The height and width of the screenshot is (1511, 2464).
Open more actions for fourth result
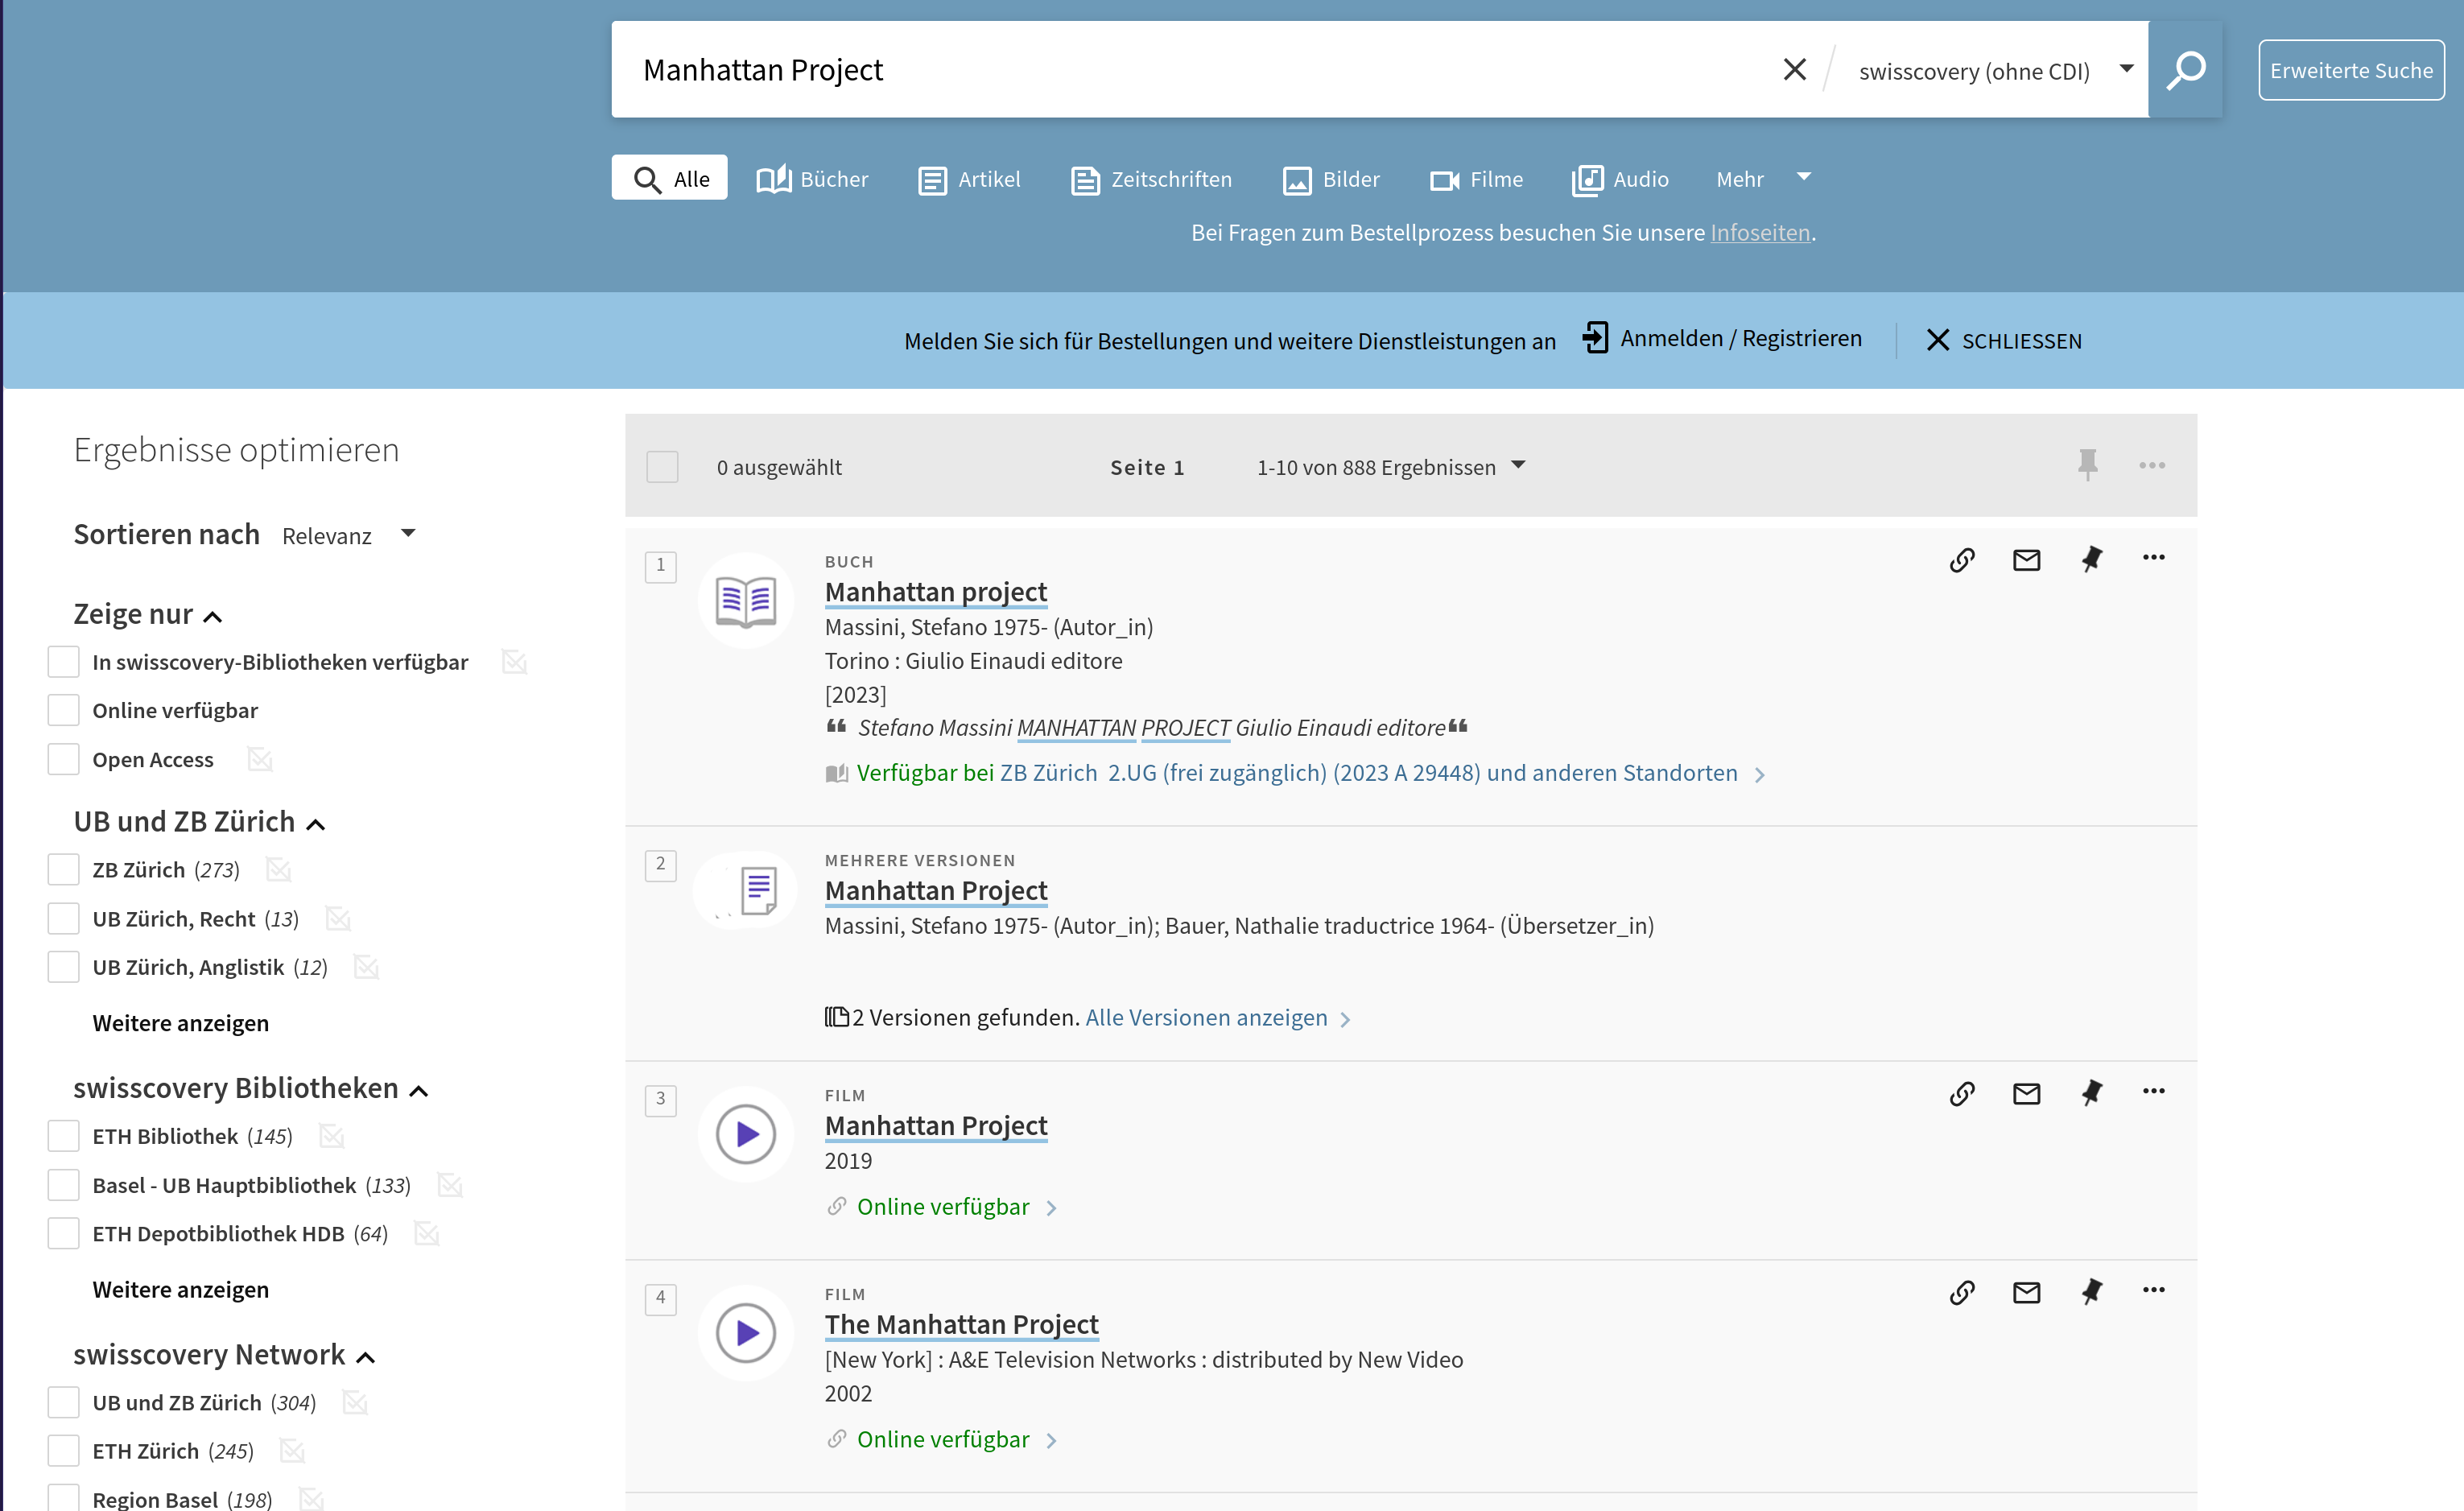click(2153, 1290)
